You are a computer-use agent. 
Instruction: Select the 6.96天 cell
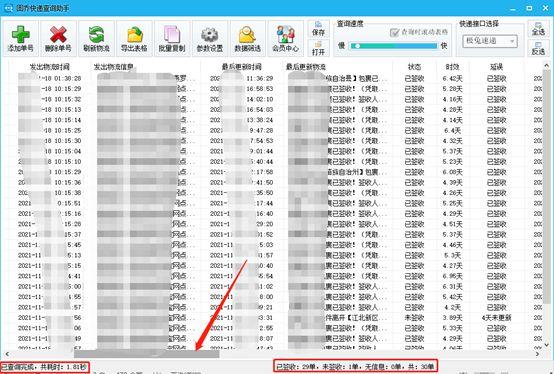[x=452, y=276]
